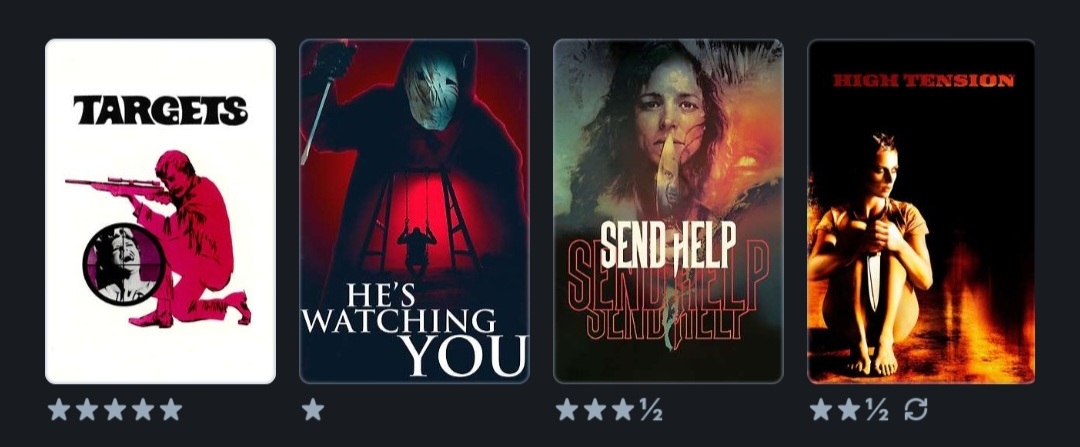Click the rewatch icon under High Tension
This screenshot has height=447, width=1080.
[915, 409]
